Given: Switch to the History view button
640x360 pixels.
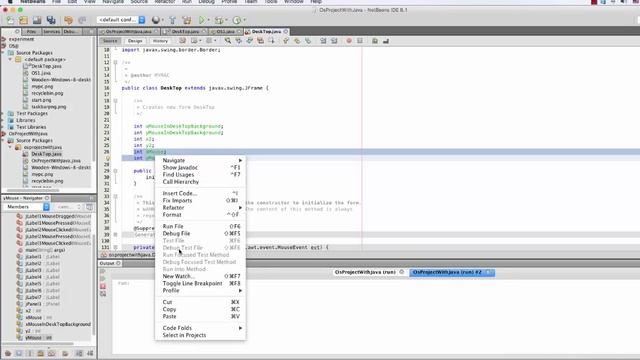Looking at the screenshot, I should point(160,41).
